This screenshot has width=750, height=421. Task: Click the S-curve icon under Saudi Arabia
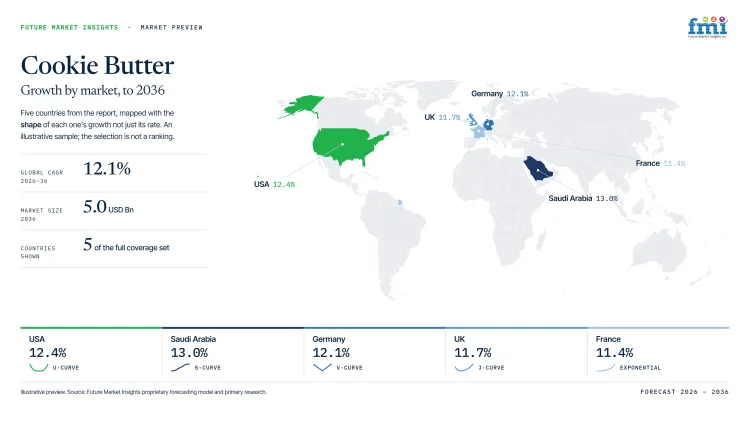180,367
